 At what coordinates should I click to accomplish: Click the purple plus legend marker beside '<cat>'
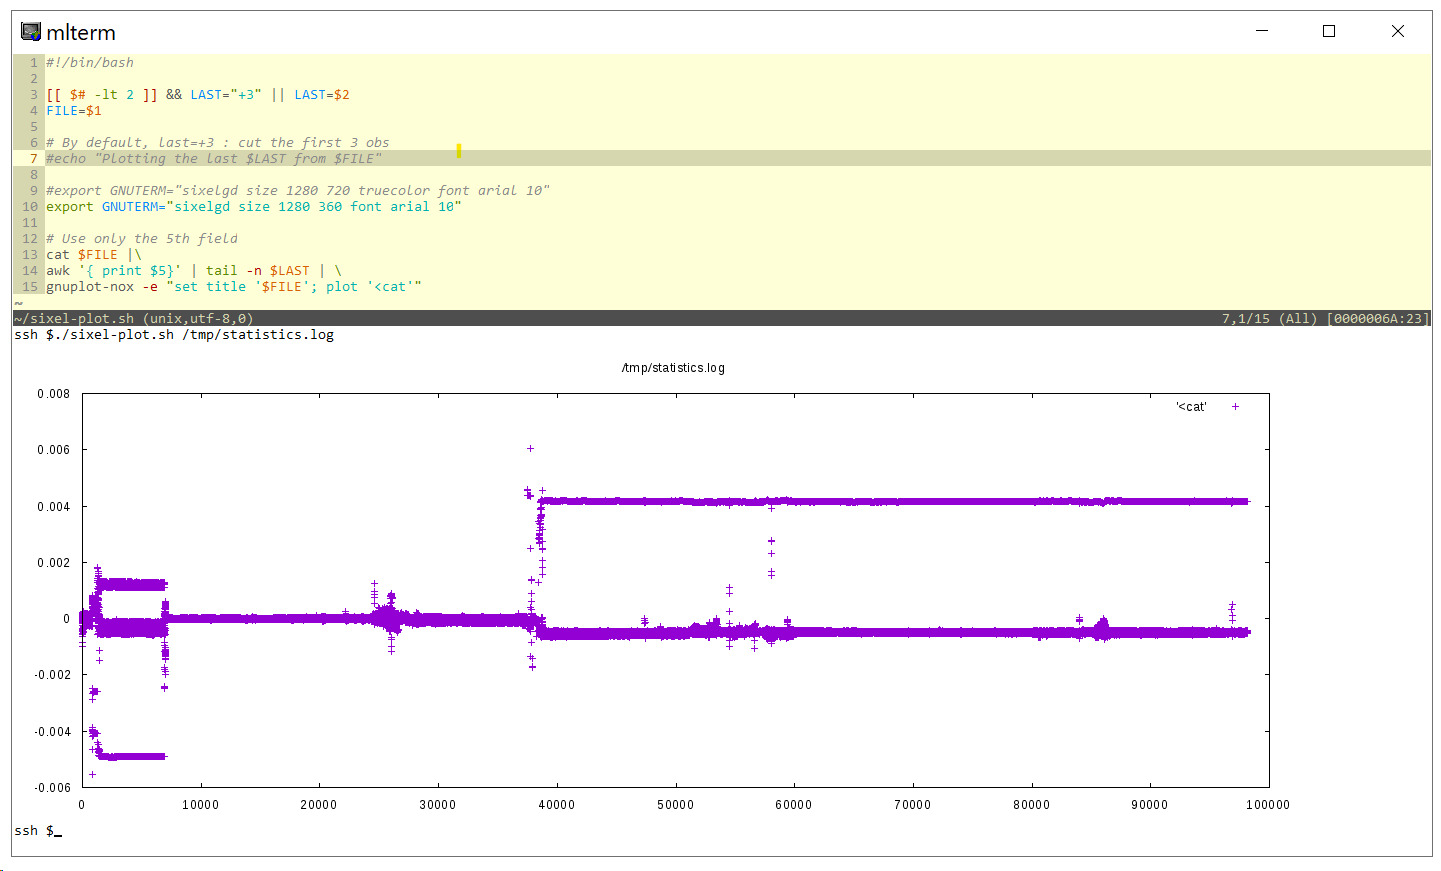(x=1235, y=407)
